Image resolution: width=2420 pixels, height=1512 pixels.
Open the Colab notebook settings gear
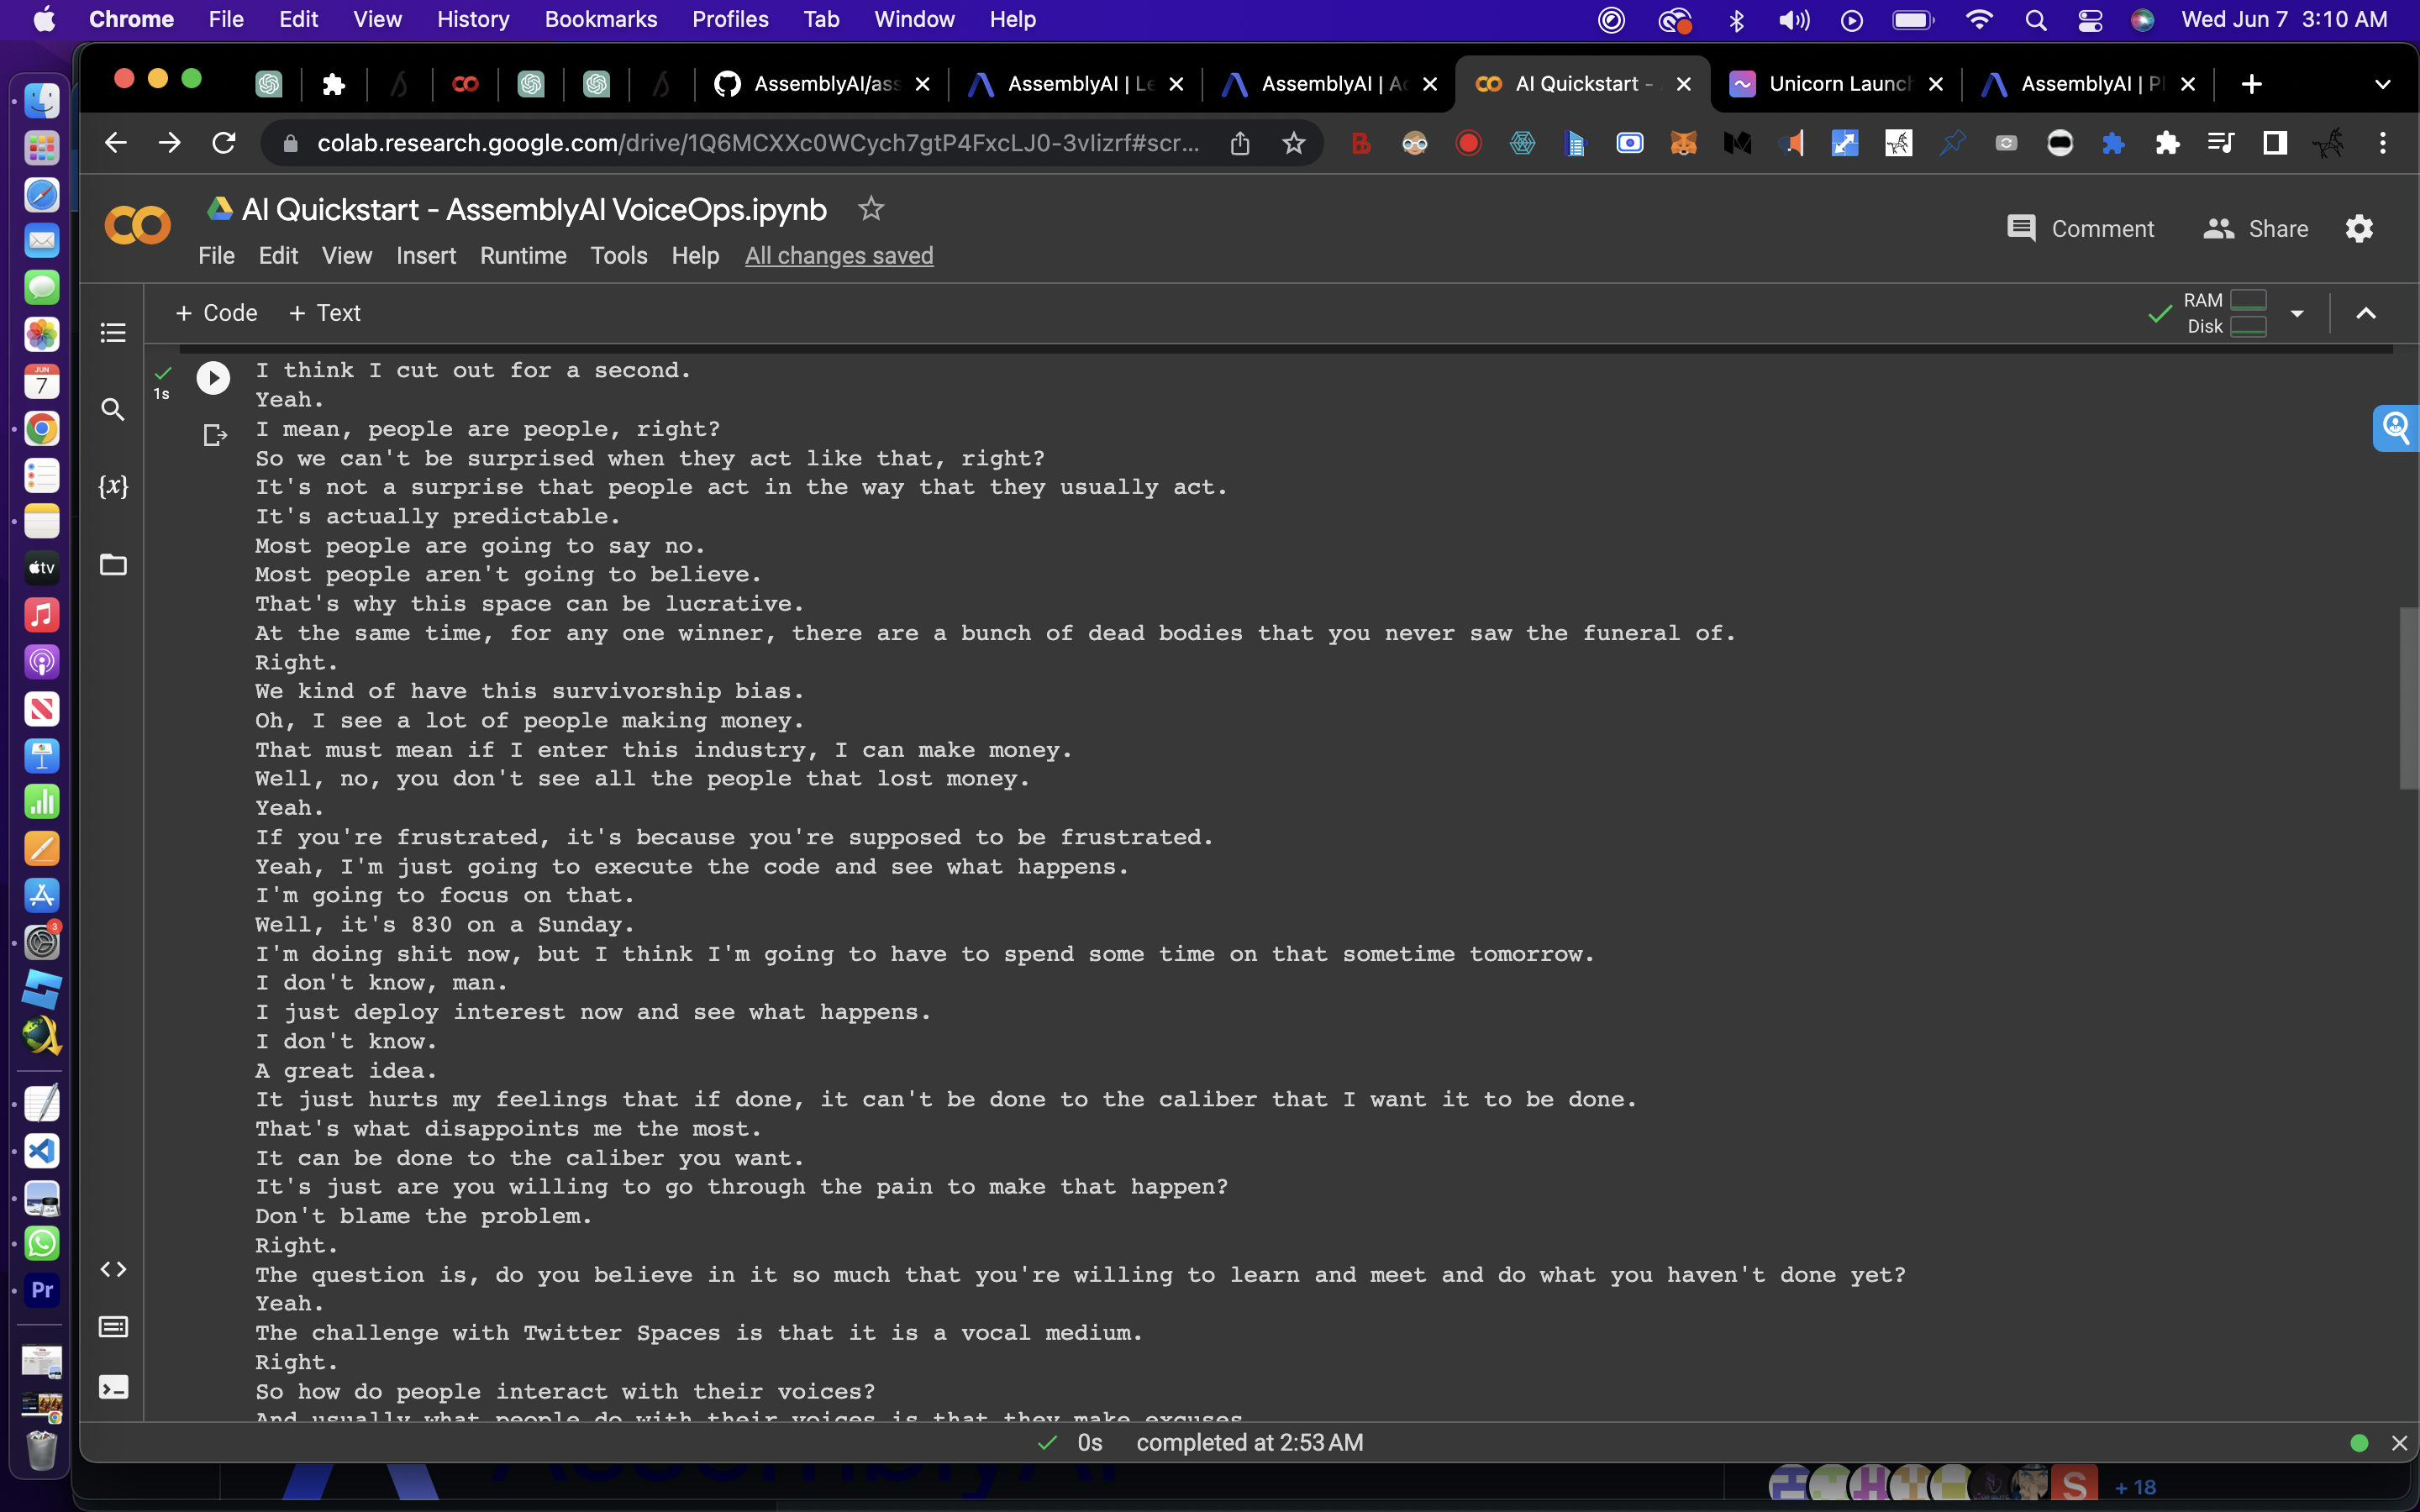click(2359, 228)
